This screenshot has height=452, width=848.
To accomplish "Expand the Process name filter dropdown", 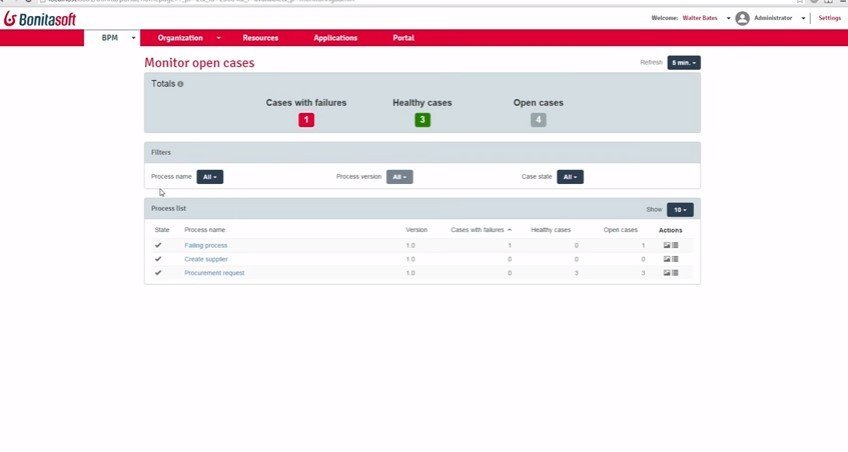I will pos(209,177).
